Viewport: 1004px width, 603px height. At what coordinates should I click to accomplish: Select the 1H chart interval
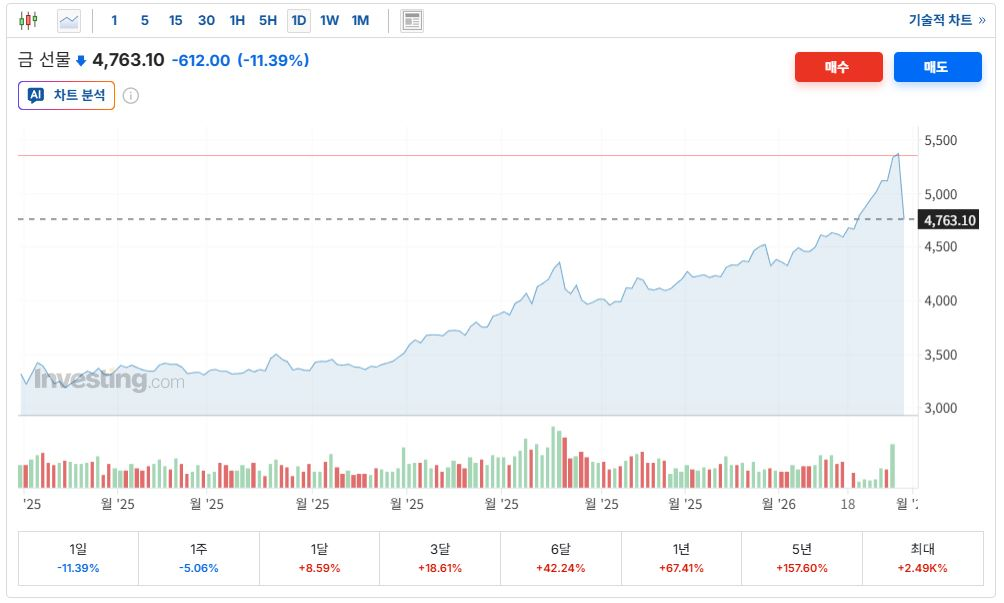coord(237,20)
